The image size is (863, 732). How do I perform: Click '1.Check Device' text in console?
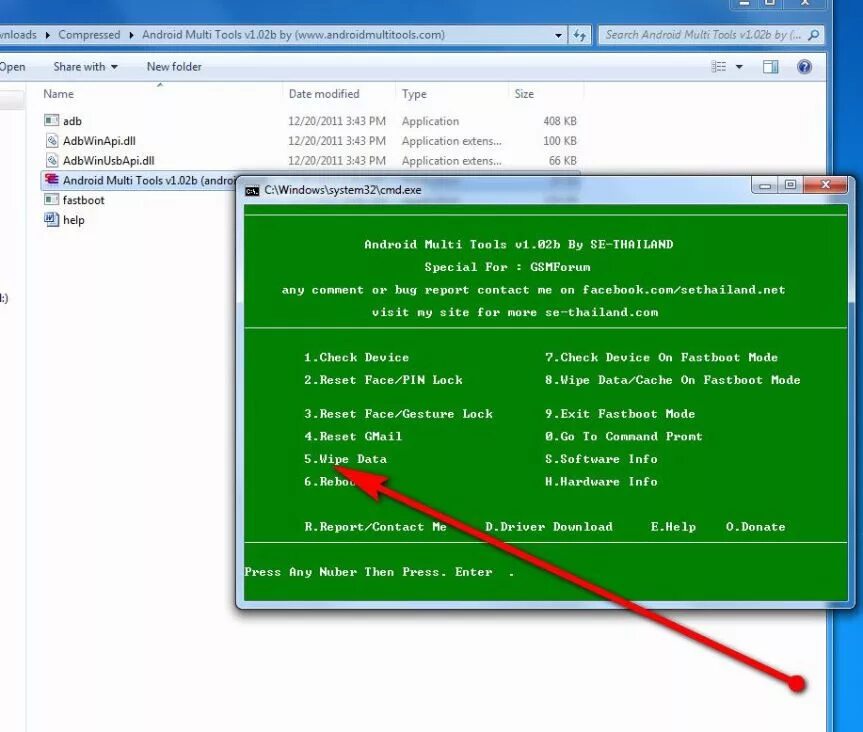[356, 357]
